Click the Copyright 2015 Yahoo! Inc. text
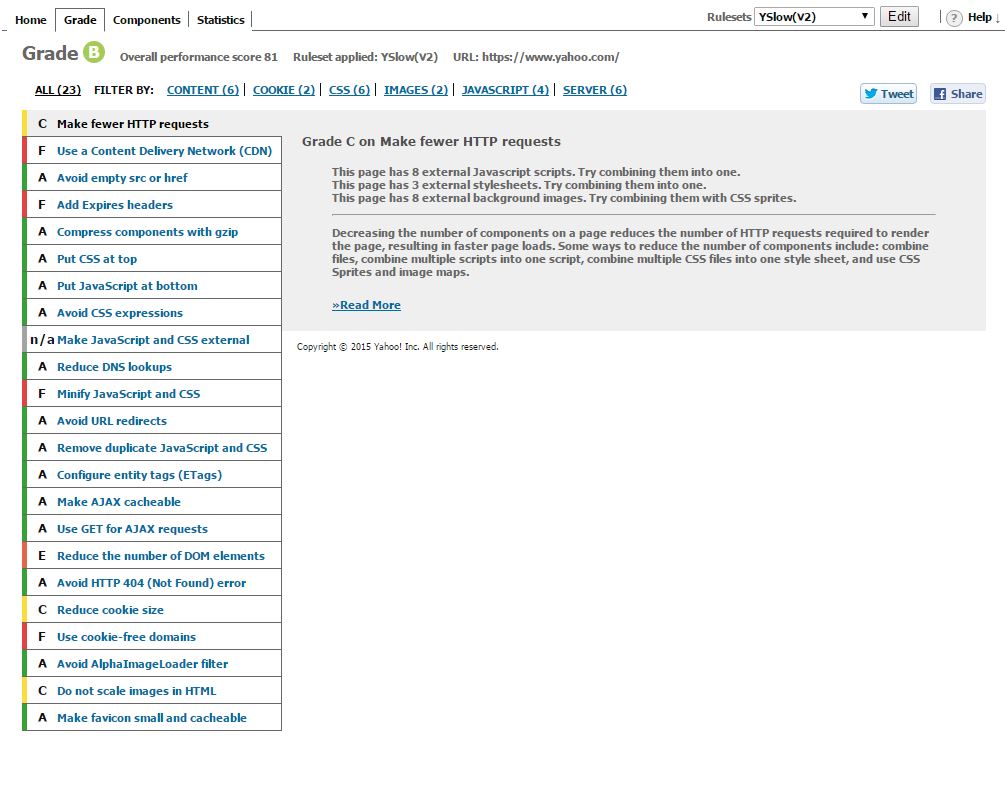 click(x=397, y=347)
